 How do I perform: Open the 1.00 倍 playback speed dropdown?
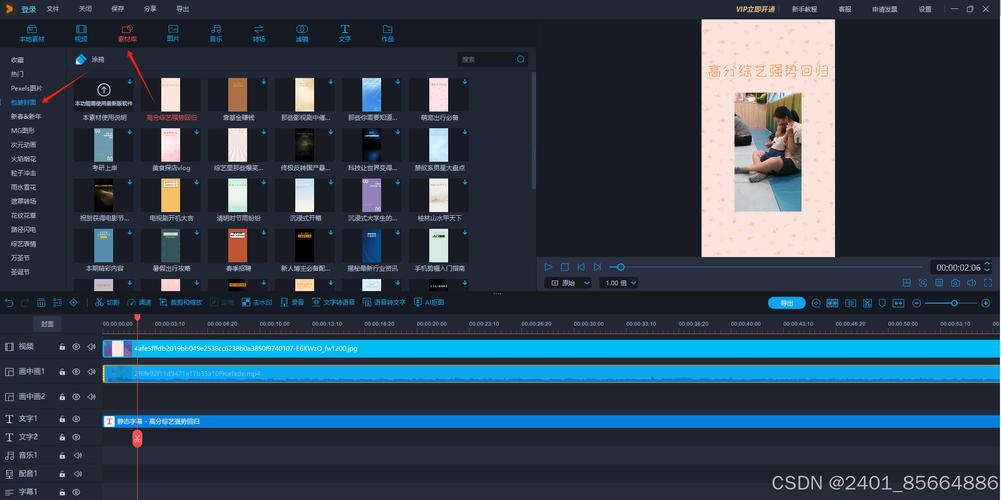tap(618, 282)
